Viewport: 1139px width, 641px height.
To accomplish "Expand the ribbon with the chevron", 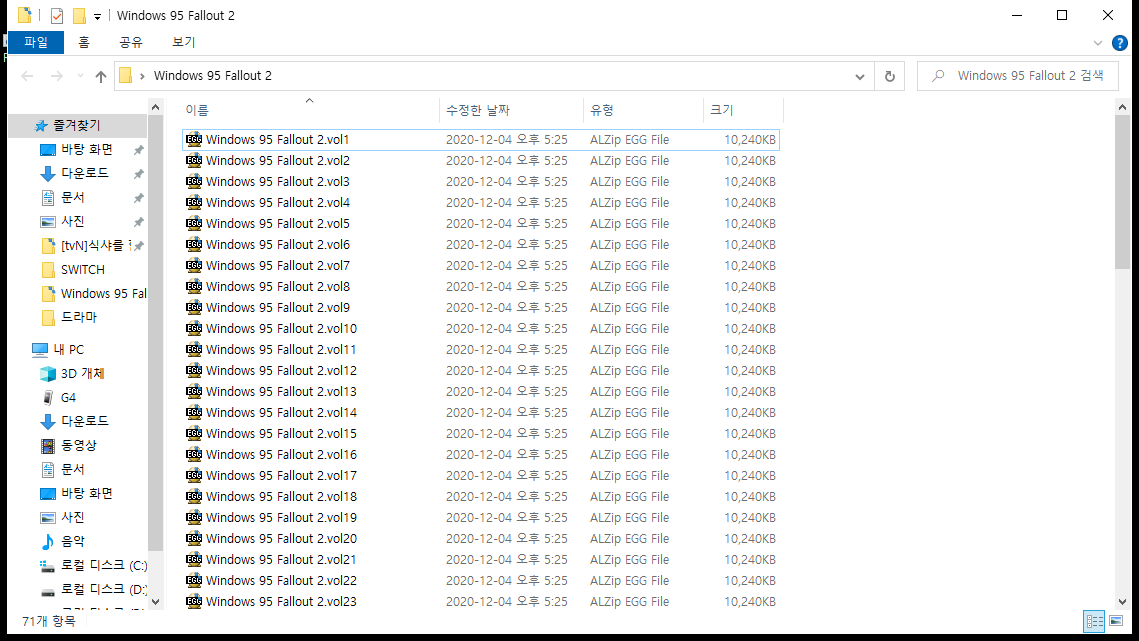I will (1098, 43).
